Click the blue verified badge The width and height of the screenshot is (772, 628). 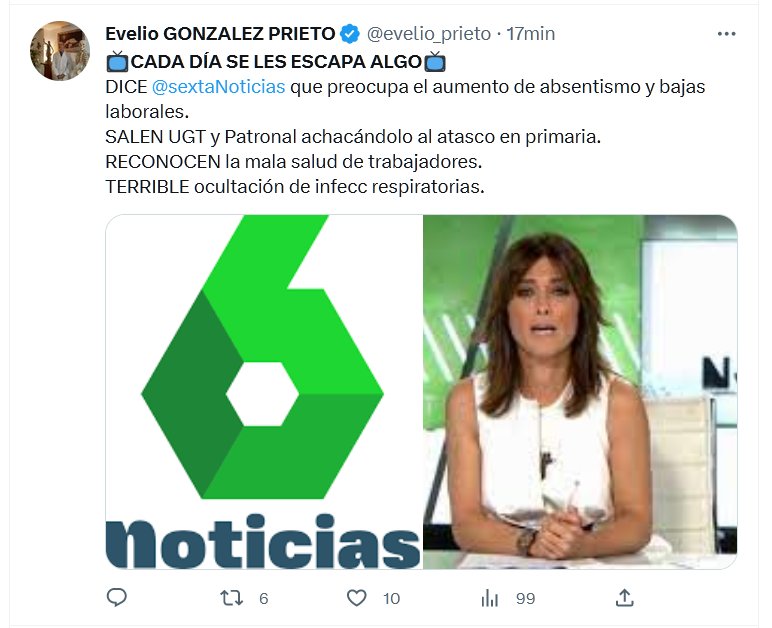point(350,34)
